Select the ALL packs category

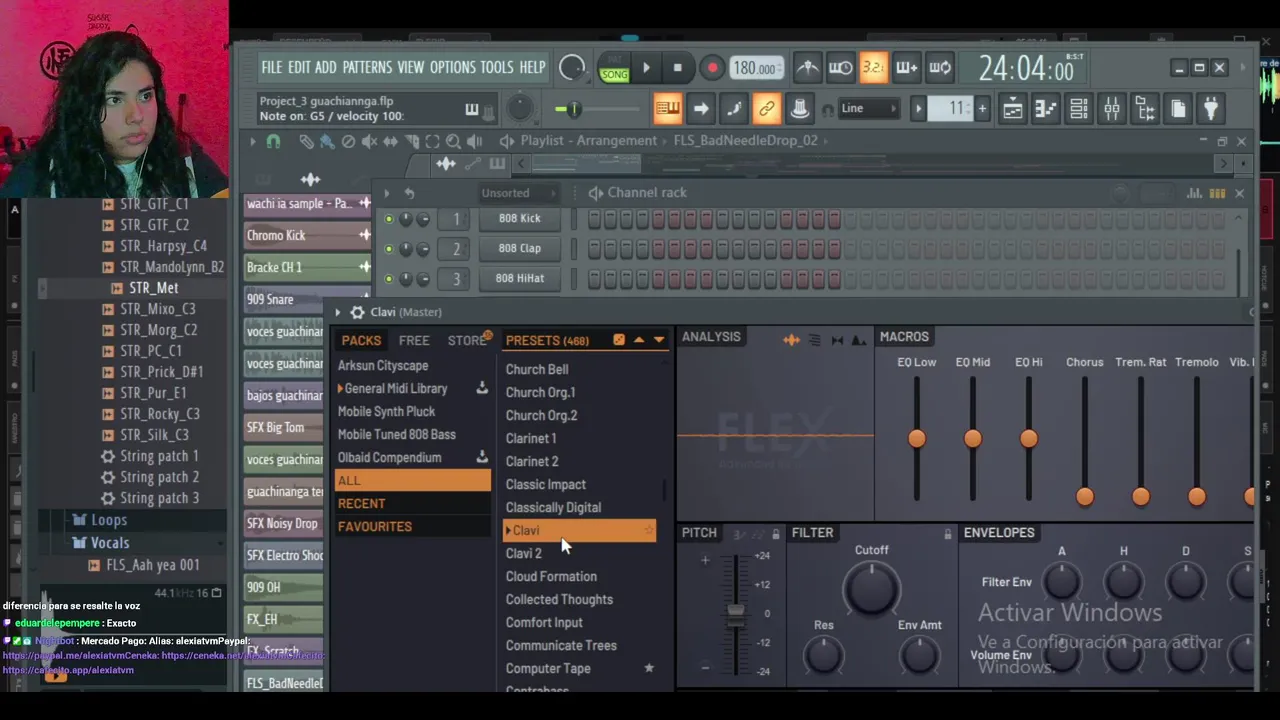point(413,481)
